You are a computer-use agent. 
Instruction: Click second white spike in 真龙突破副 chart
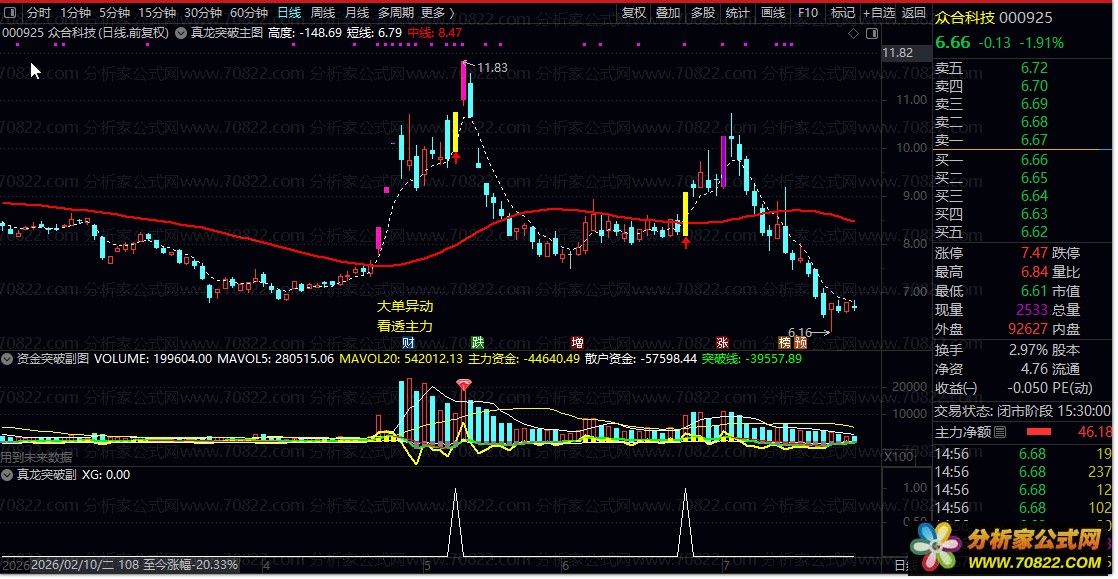pyautogui.click(x=686, y=523)
